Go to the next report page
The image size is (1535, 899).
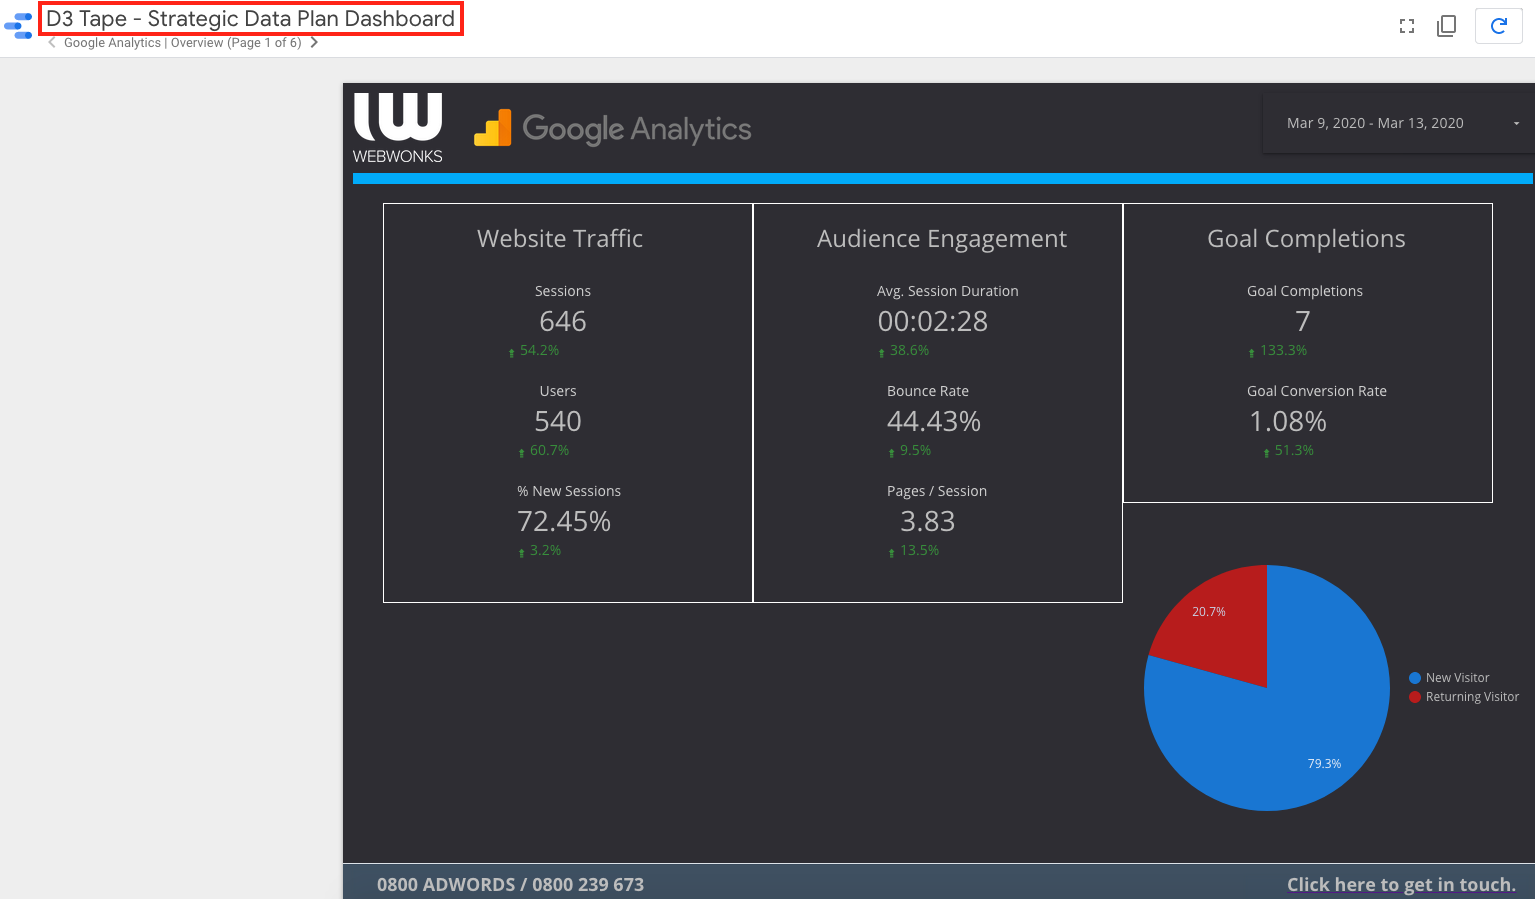click(314, 43)
